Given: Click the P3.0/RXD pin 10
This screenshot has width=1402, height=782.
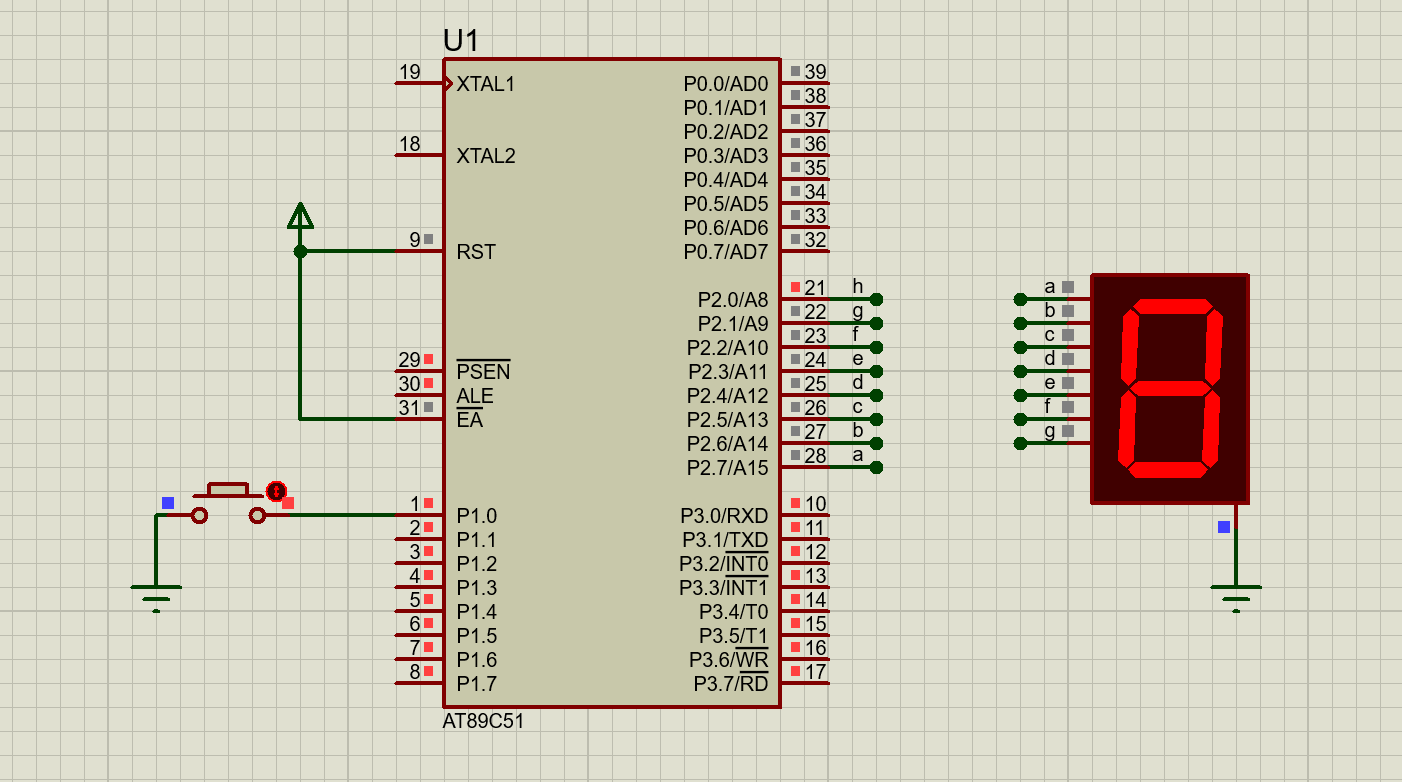Looking at the screenshot, I should click(805, 515).
